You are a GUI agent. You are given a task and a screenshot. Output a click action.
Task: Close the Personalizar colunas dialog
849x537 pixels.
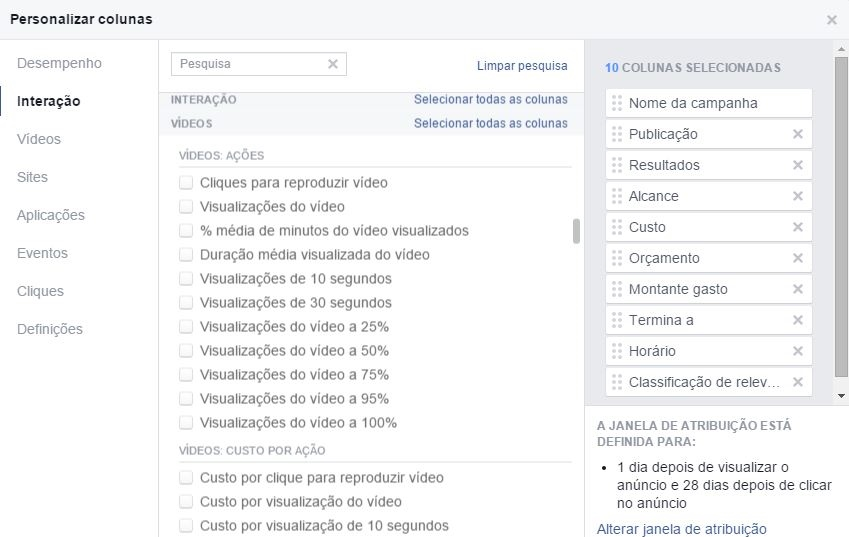tap(832, 20)
